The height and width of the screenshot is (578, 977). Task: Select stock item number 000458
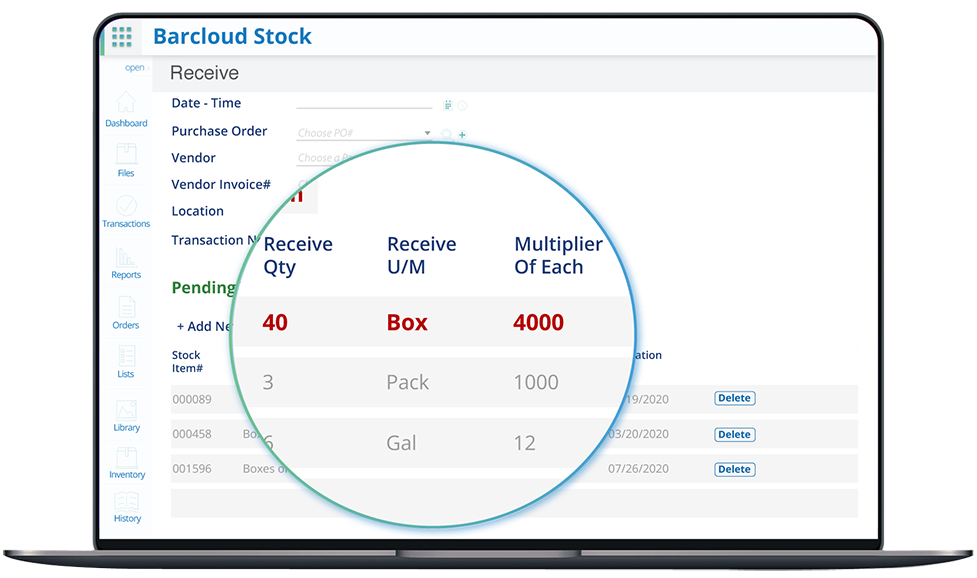point(192,434)
